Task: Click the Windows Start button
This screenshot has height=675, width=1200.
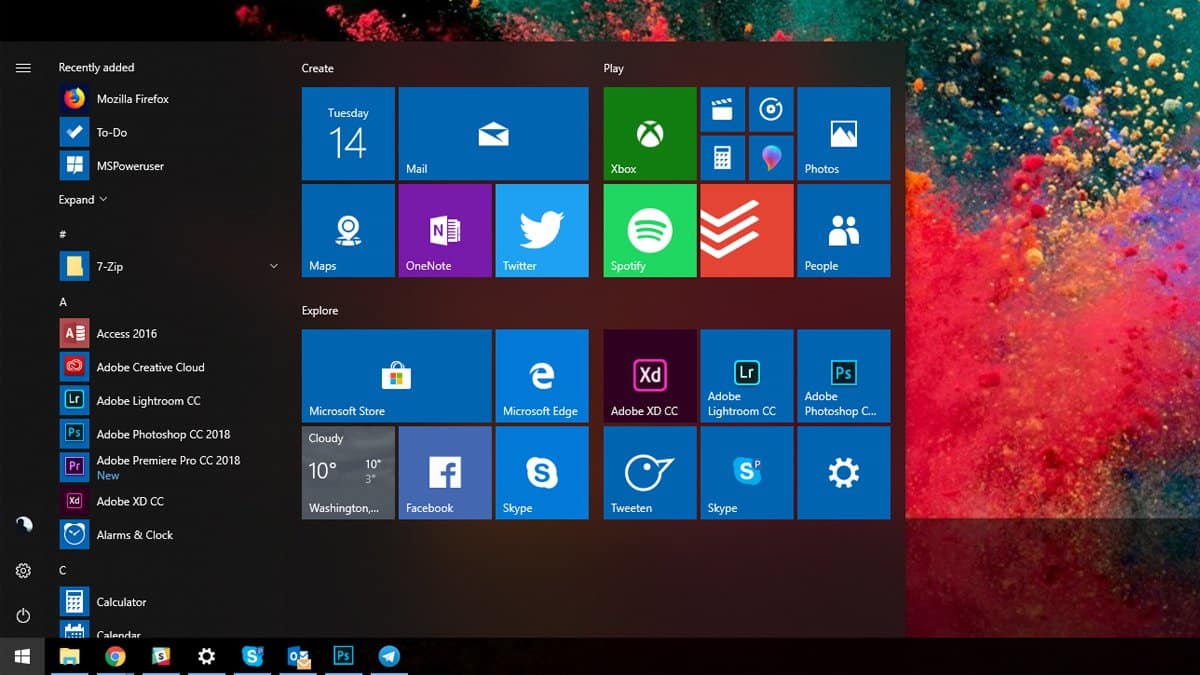Action: pos(22,656)
